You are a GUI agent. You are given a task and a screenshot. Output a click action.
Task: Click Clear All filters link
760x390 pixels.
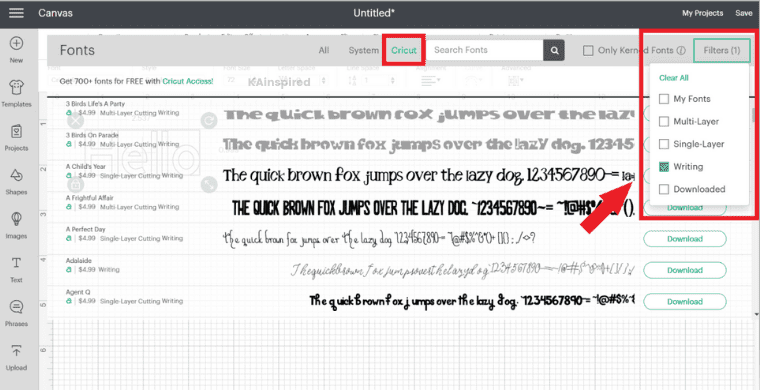(x=674, y=78)
